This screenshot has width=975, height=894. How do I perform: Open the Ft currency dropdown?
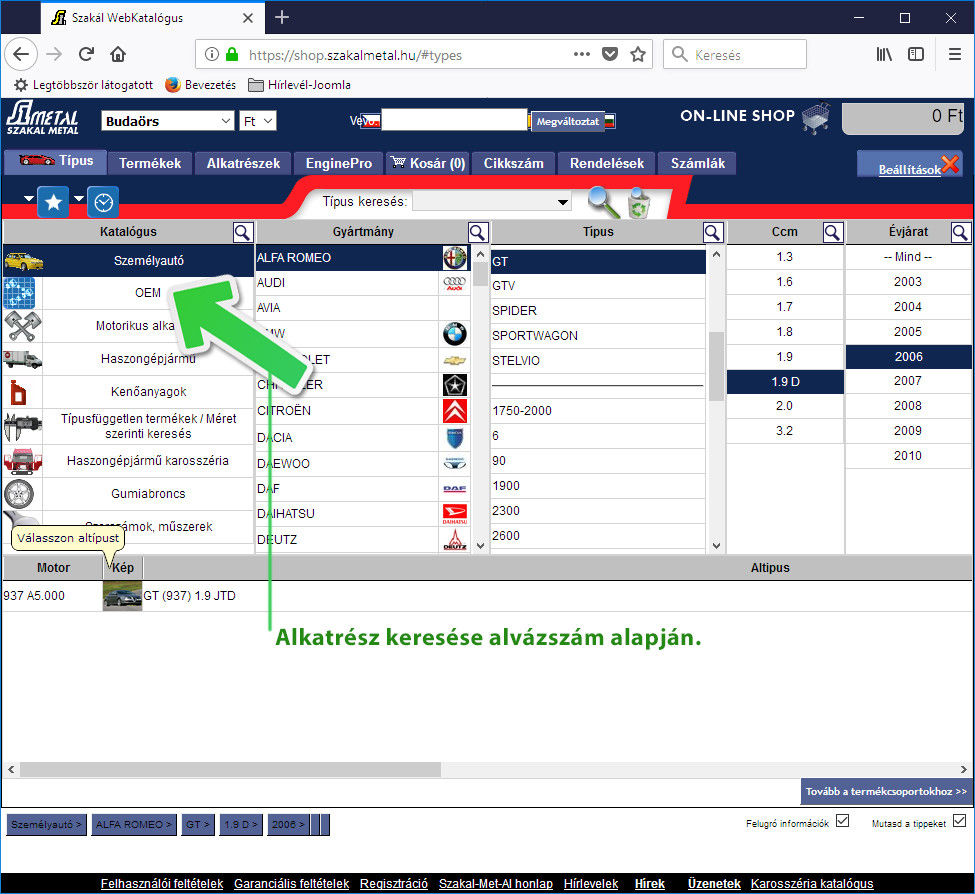point(258,121)
